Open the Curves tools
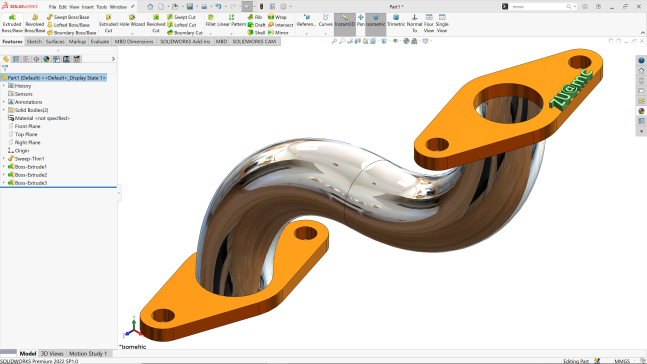The width and height of the screenshot is (647, 364). click(x=326, y=24)
